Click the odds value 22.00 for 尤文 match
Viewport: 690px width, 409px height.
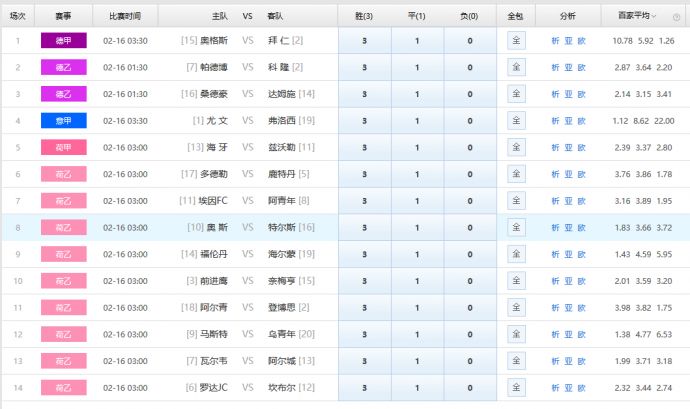pyautogui.click(x=664, y=121)
